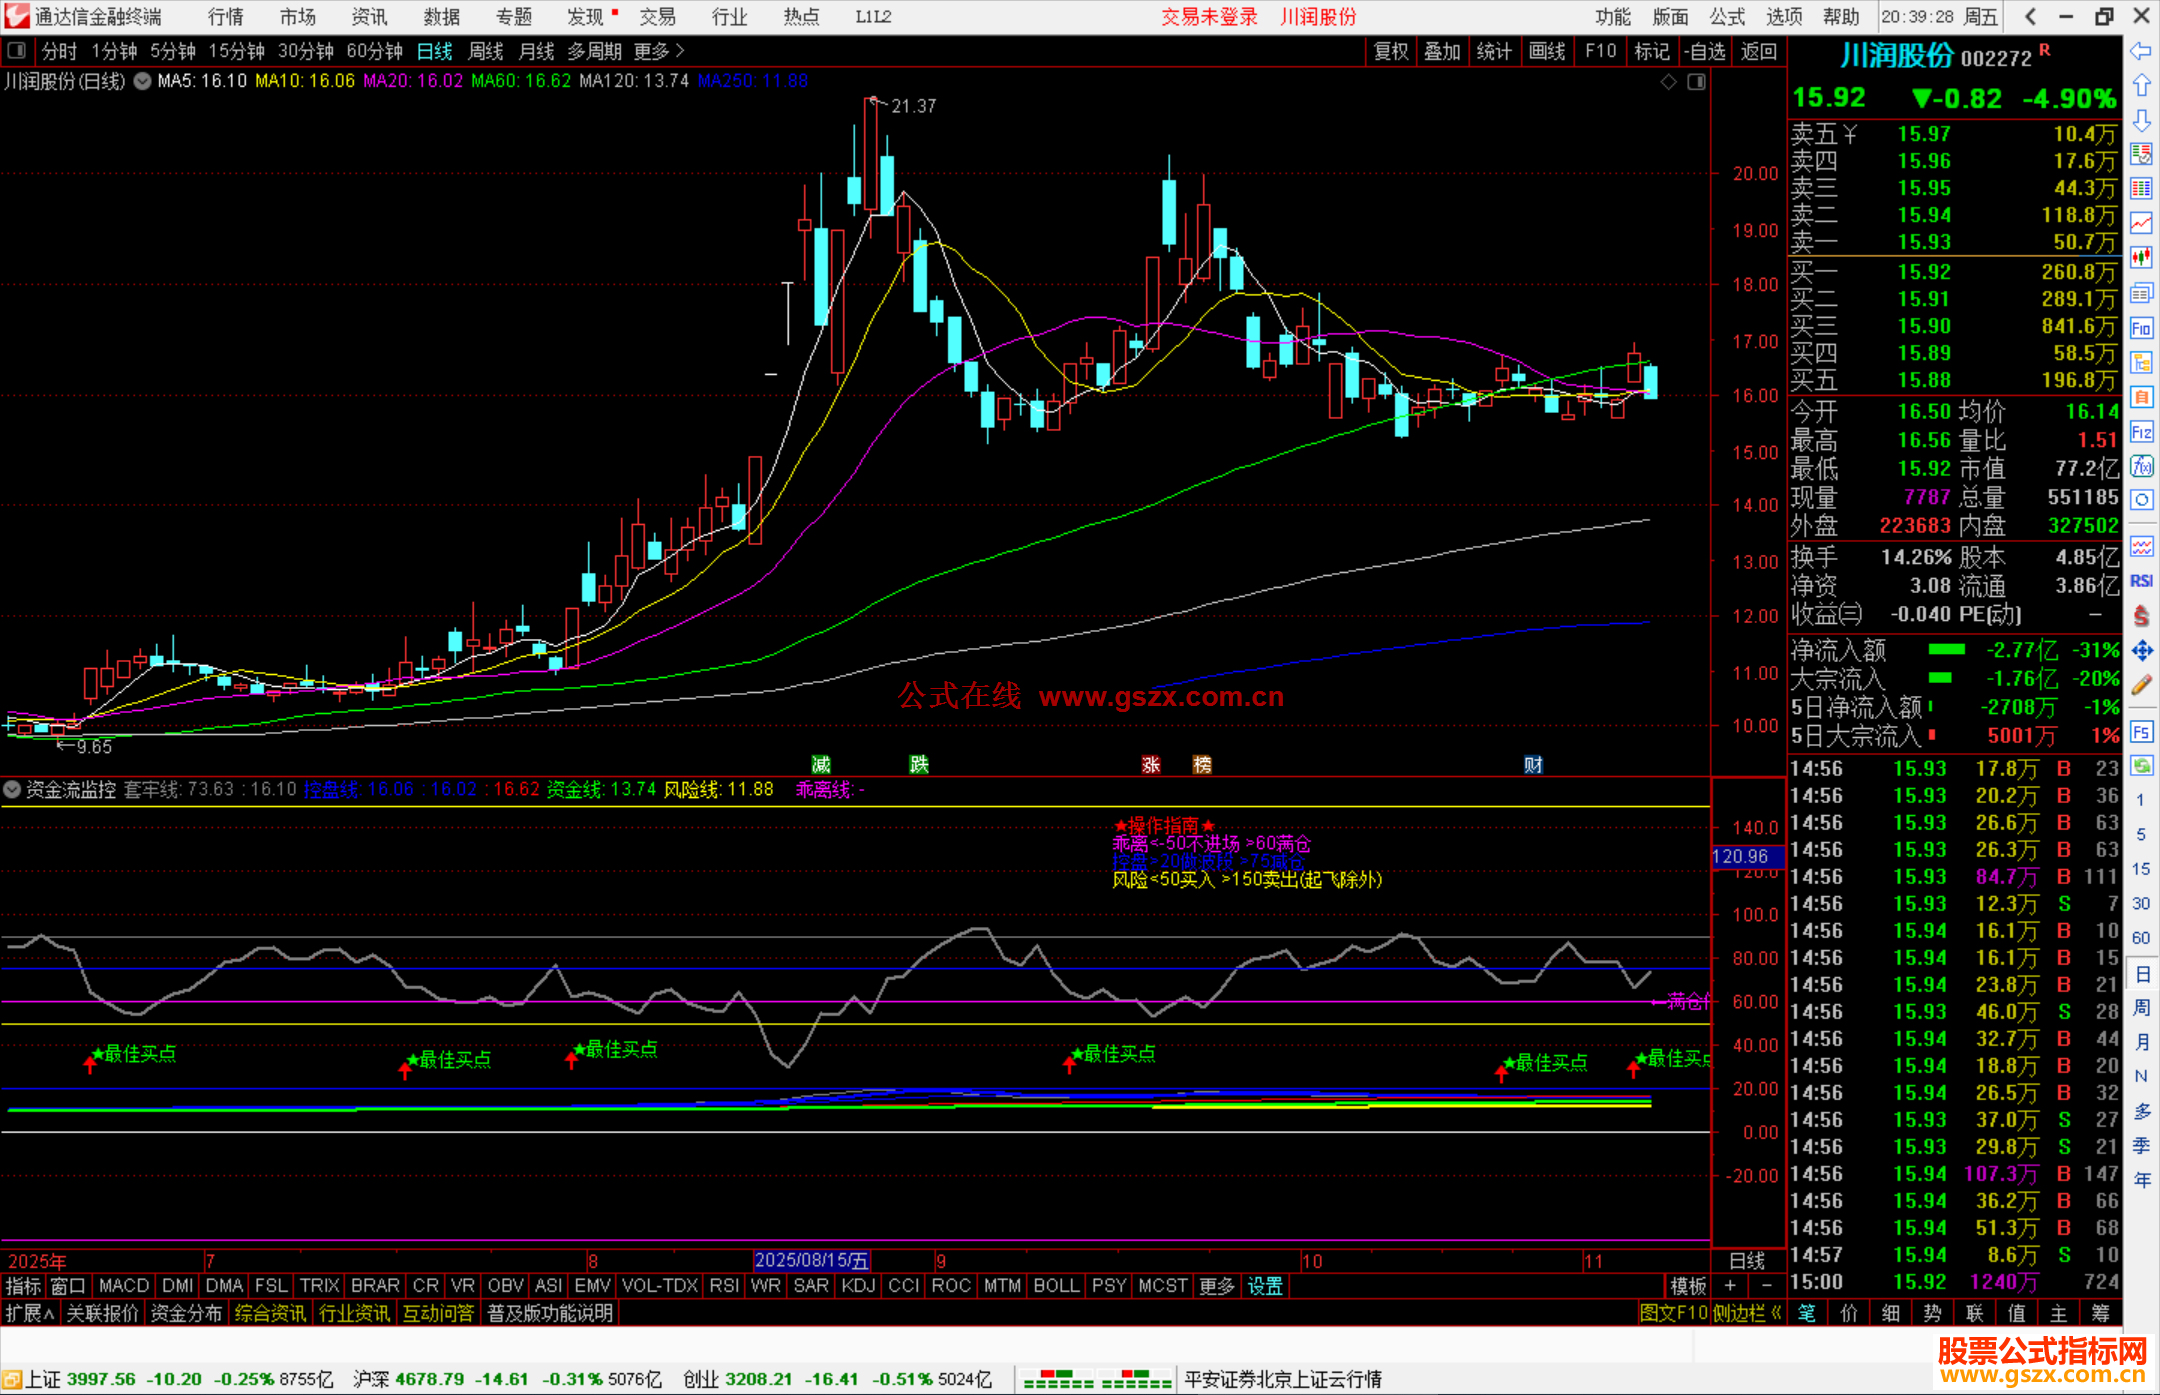
Task: Select the MACD indicator button
Action: coord(124,1286)
